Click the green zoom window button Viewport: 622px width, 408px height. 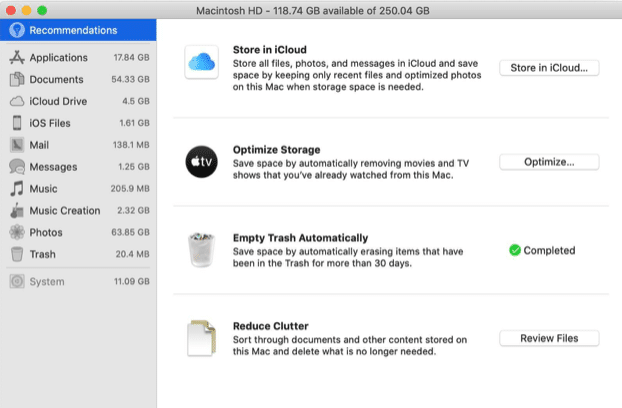tap(43, 8)
